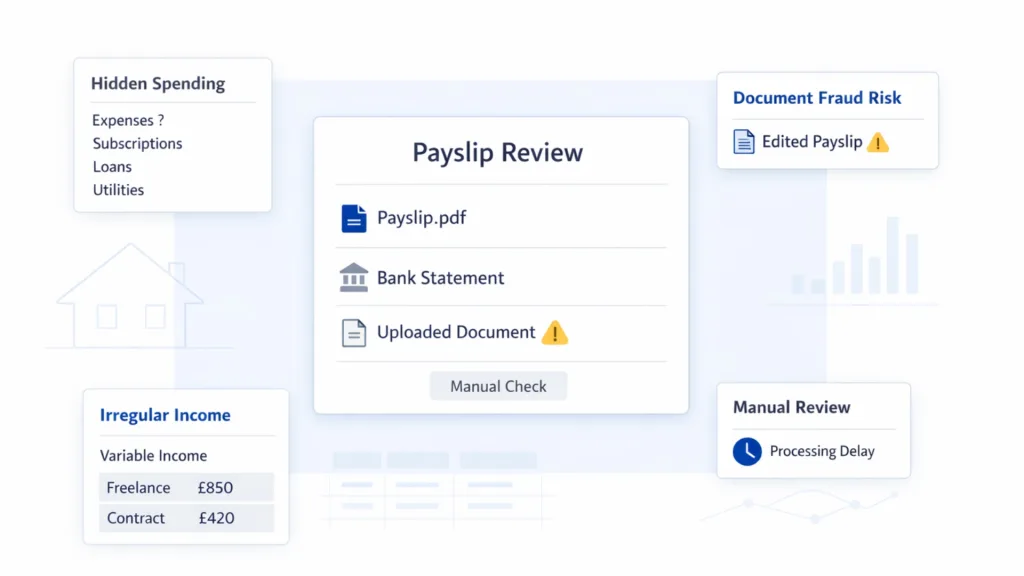Click the Expenses ? item
The width and height of the screenshot is (1024, 576).
coord(128,120)
